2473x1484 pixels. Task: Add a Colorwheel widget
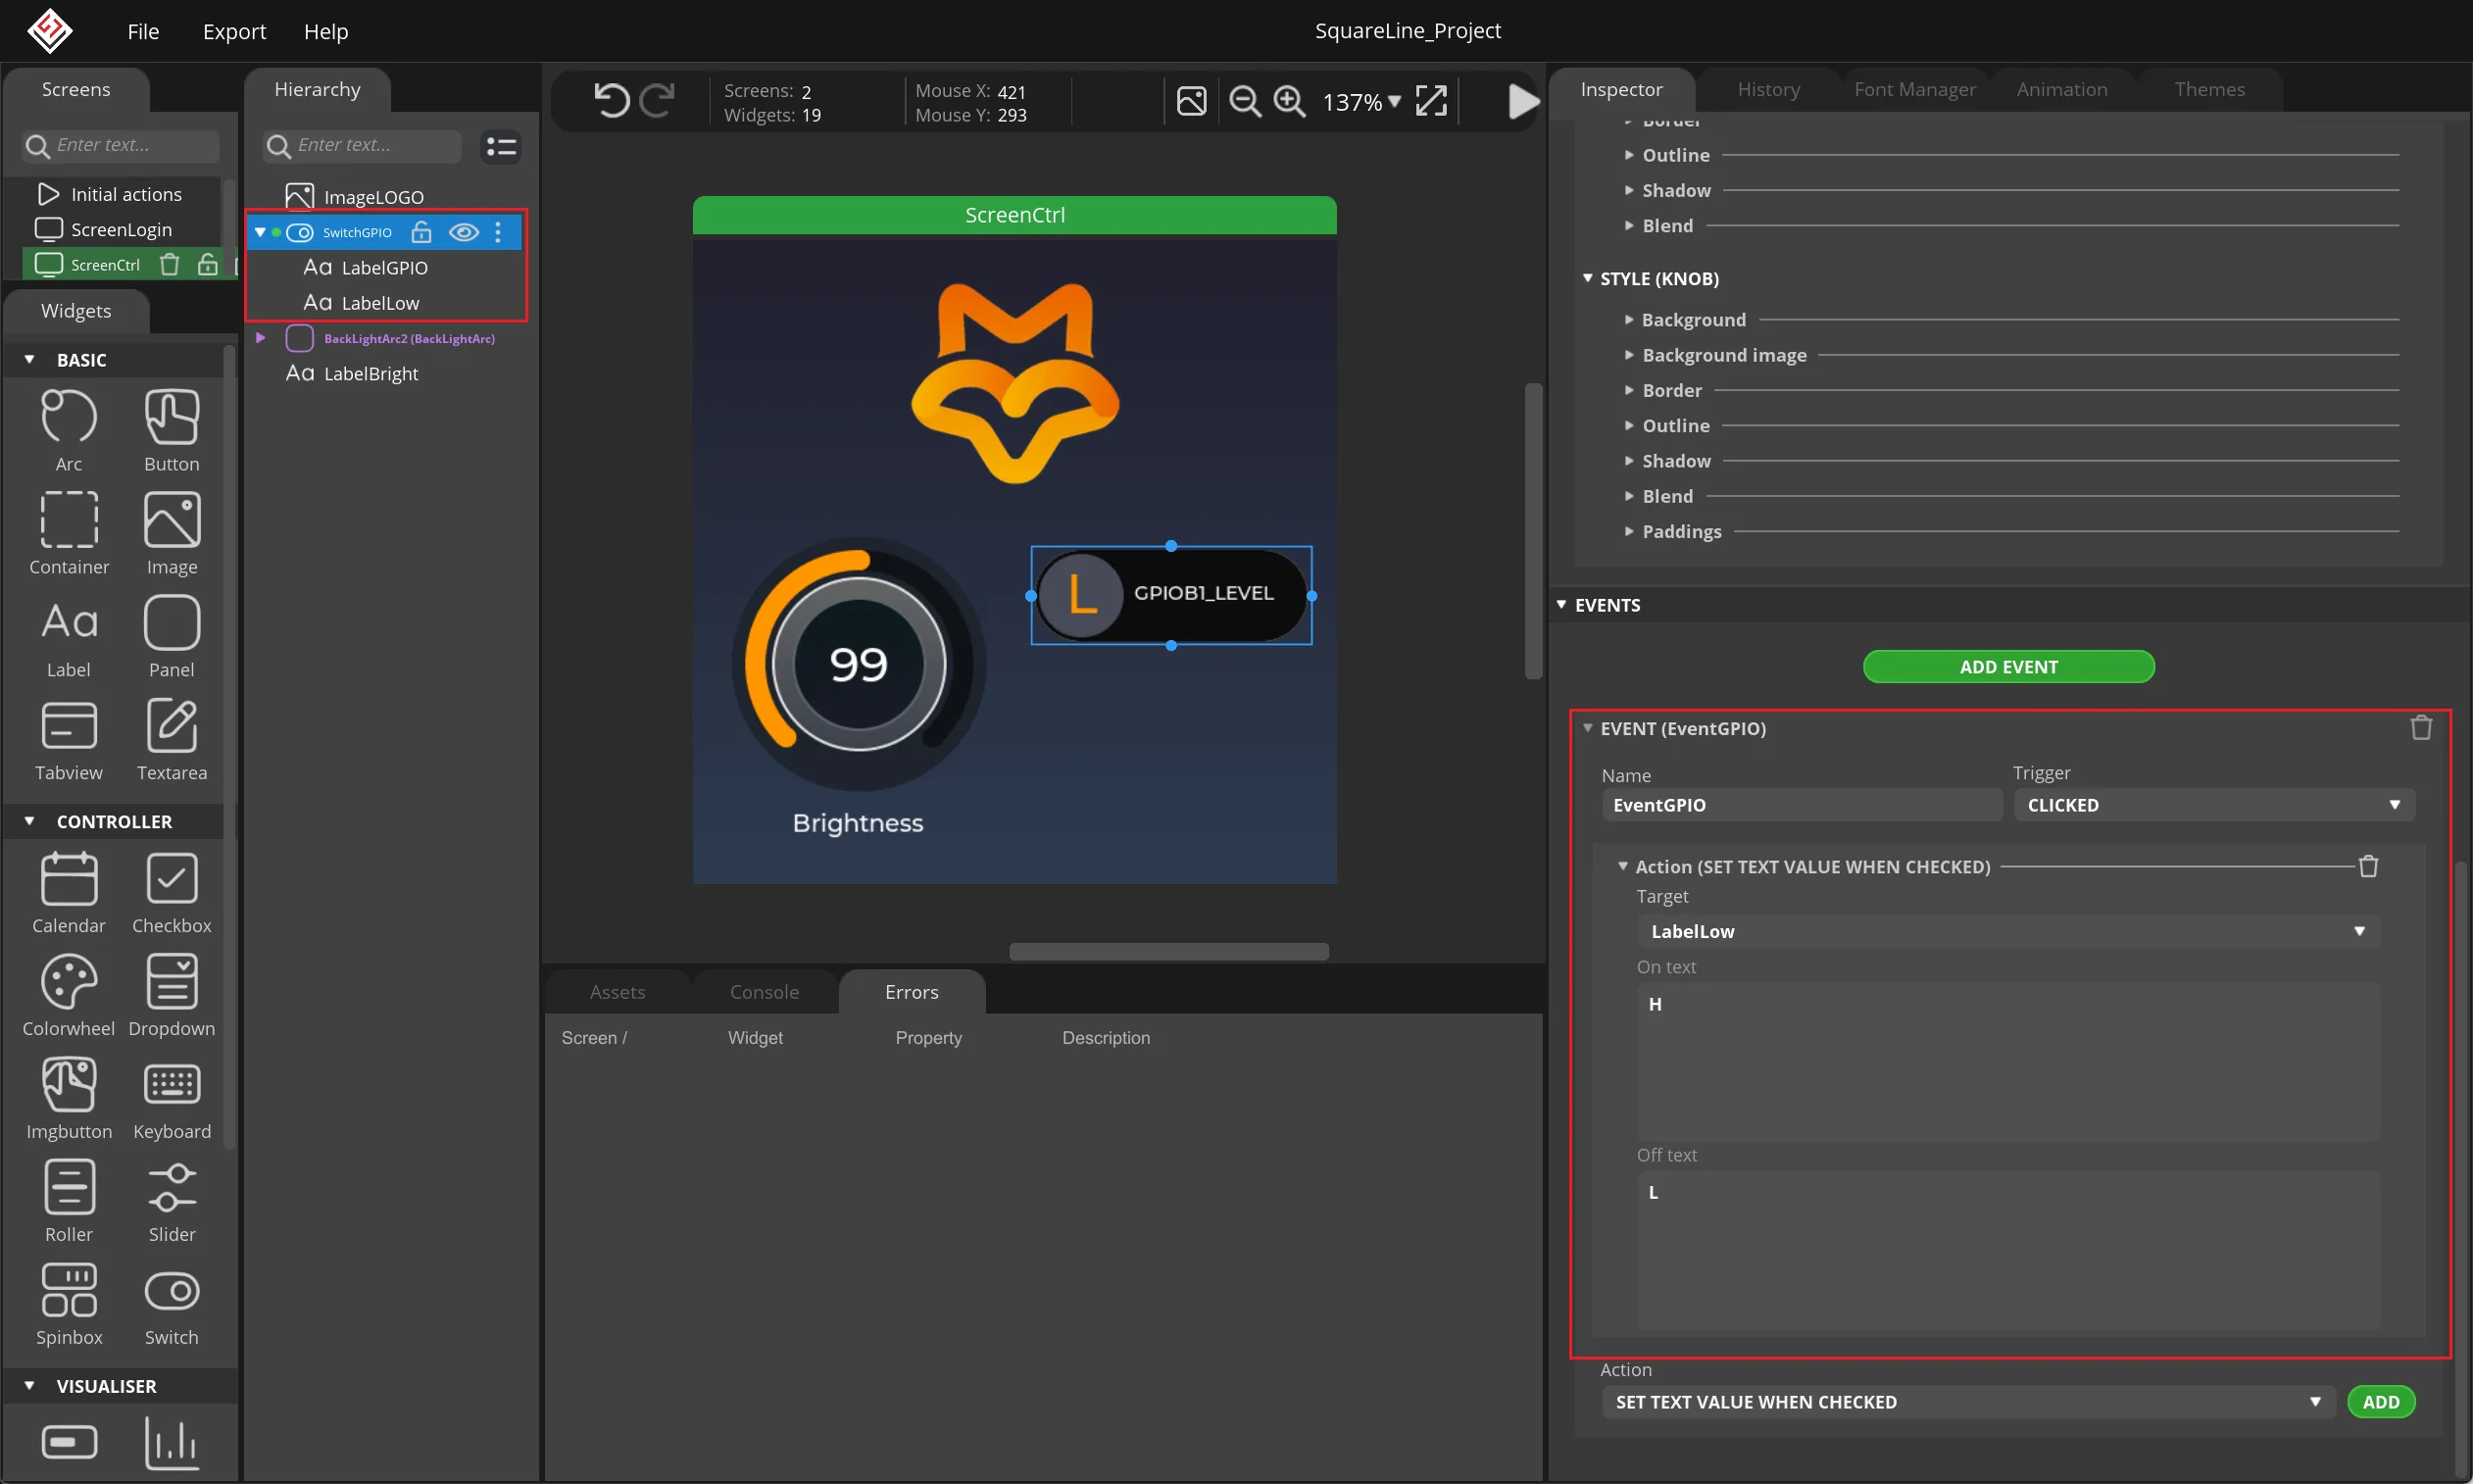click(69, 996)
